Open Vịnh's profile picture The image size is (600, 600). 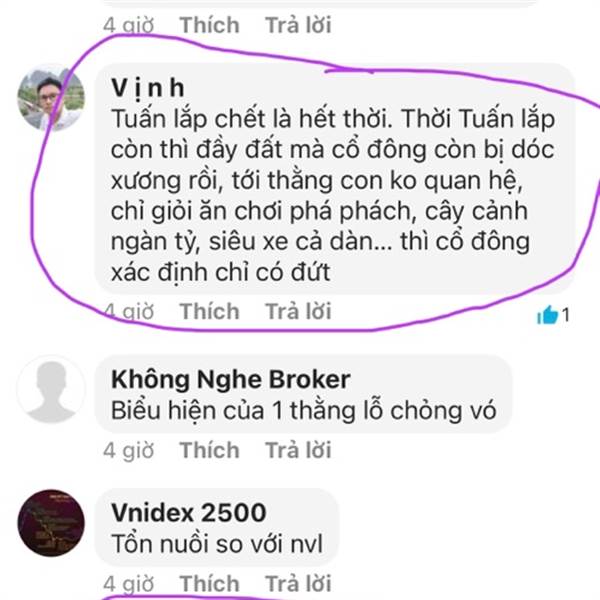[x=51, y=97]
